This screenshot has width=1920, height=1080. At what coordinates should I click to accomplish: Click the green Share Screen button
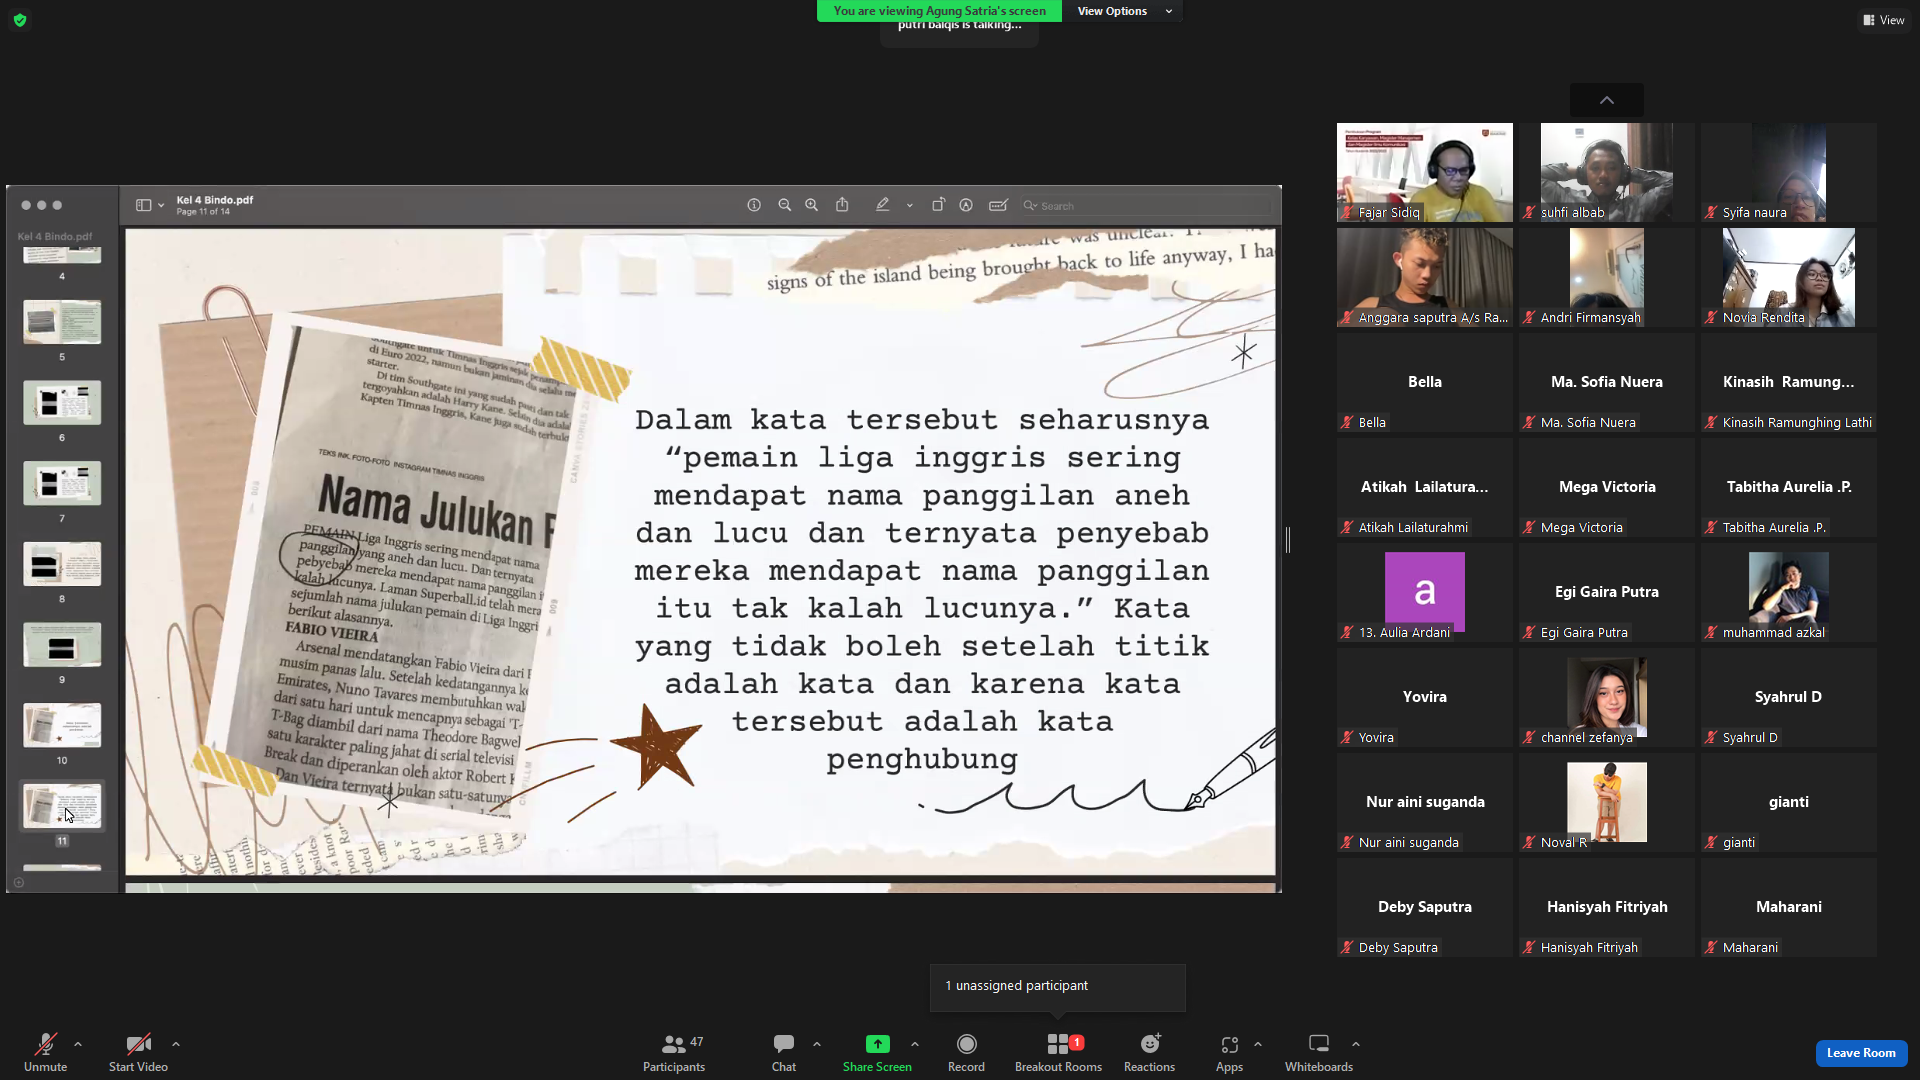(x=877, y=1052)
